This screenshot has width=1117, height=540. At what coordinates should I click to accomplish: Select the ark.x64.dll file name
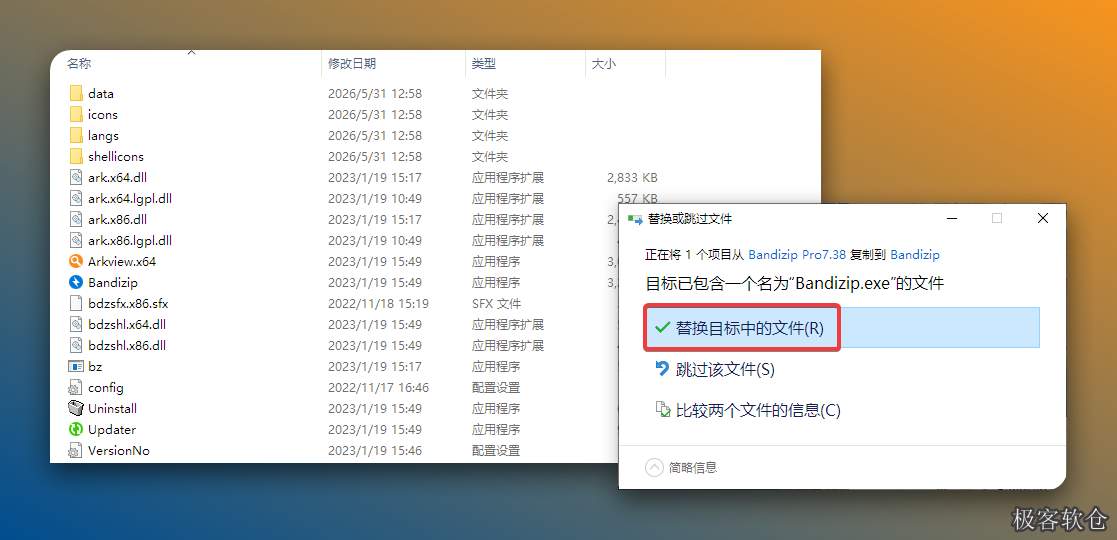tap(118, 177)
